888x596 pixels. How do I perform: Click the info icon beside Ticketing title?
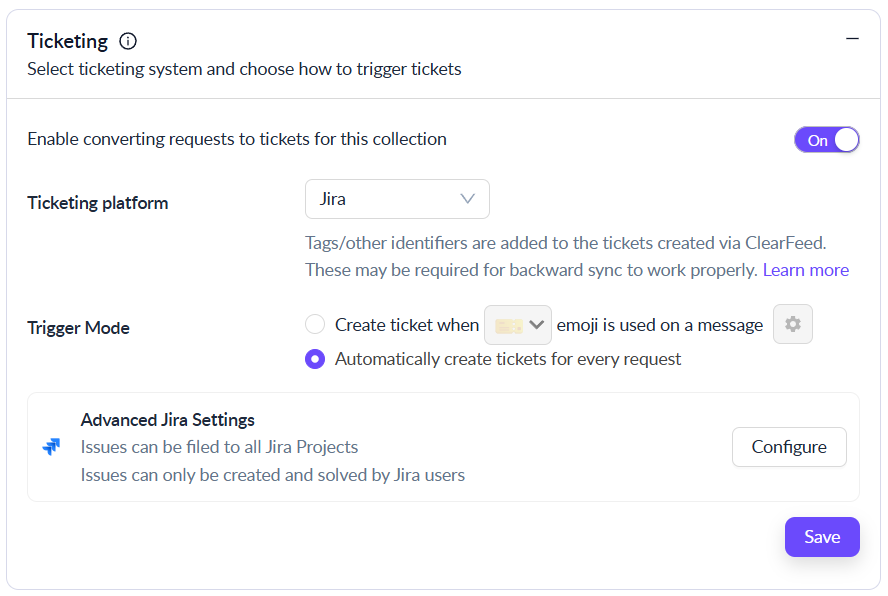[128, 41]
